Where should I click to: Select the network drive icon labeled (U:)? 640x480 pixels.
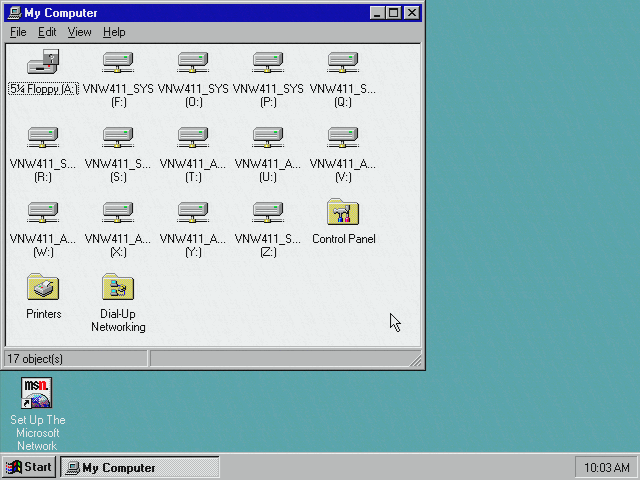268,137
